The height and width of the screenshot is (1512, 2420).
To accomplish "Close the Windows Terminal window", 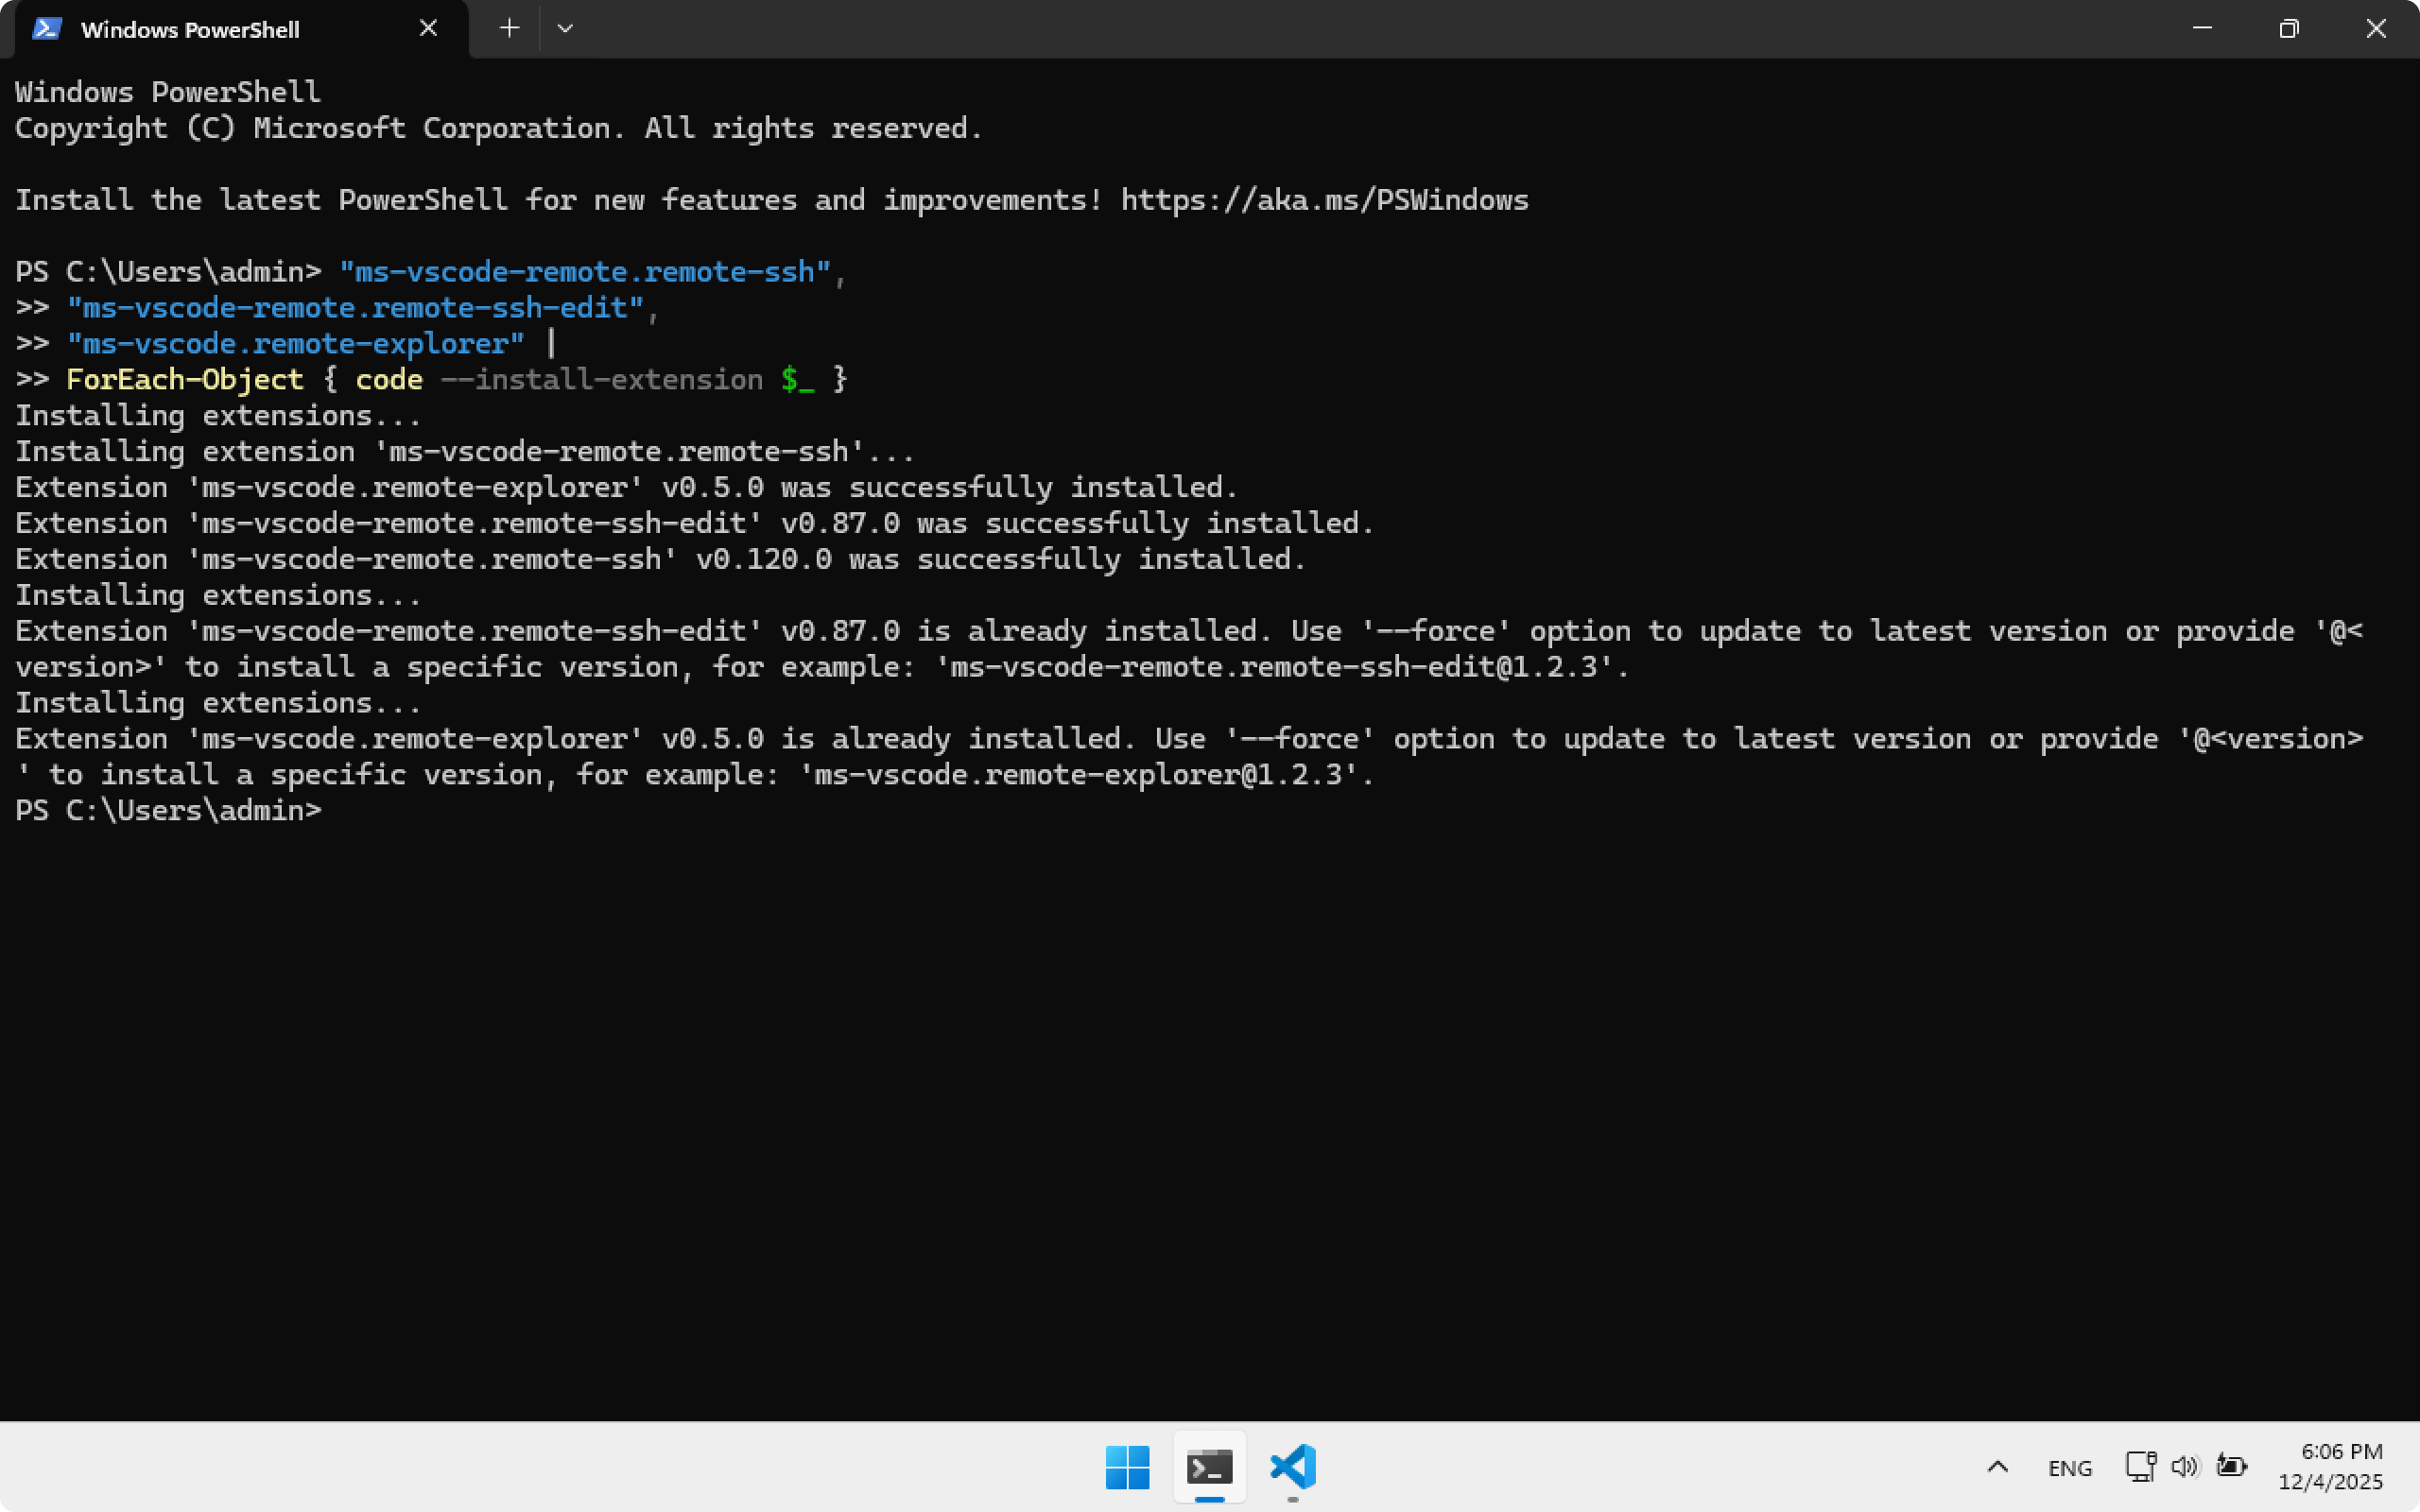I will coord(2376,29).
